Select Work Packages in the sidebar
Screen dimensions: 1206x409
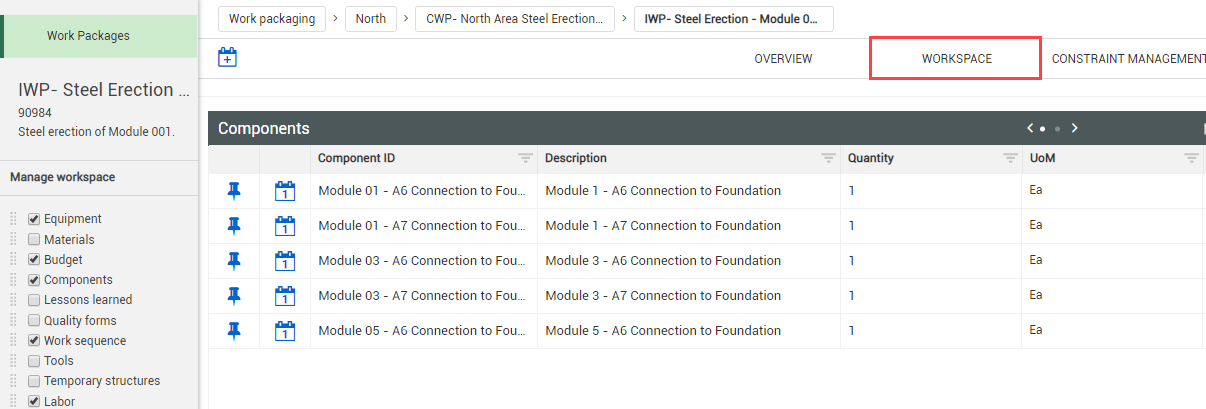click(88, 36)
